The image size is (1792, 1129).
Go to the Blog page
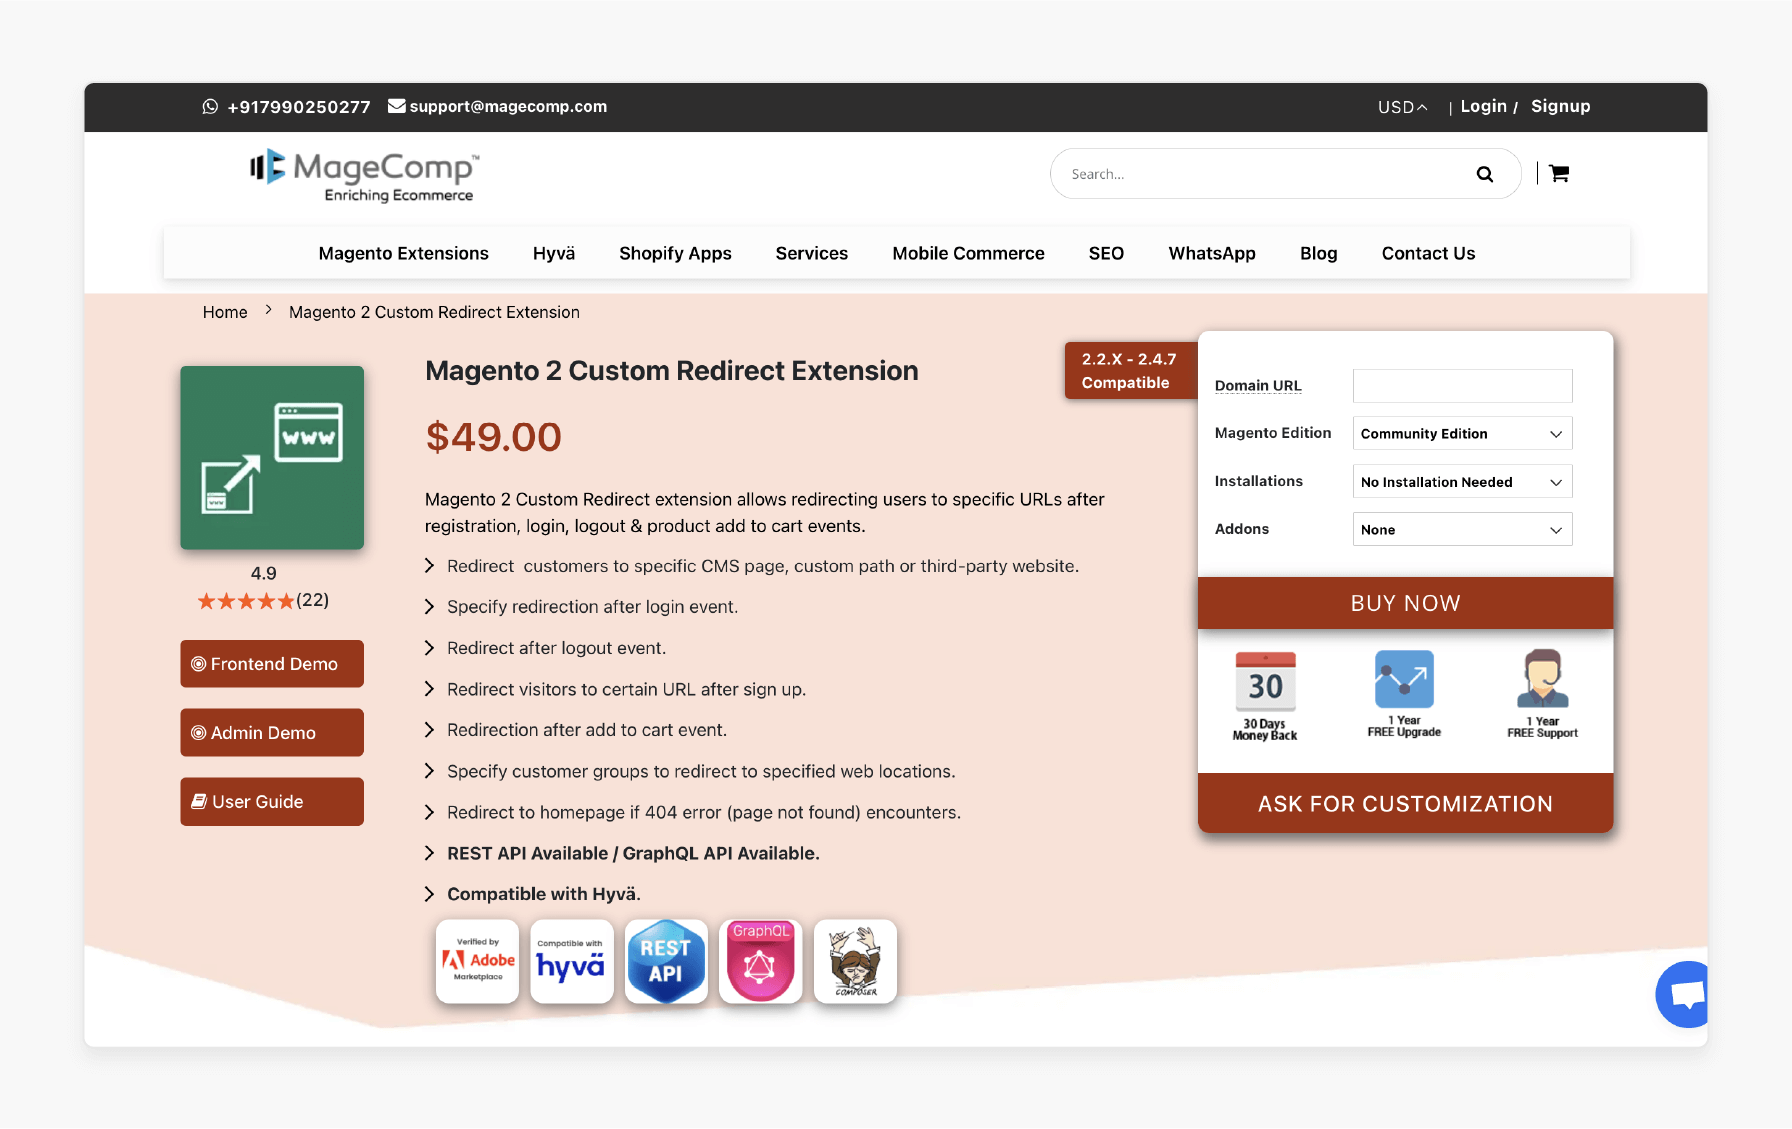coord(1318,253)
